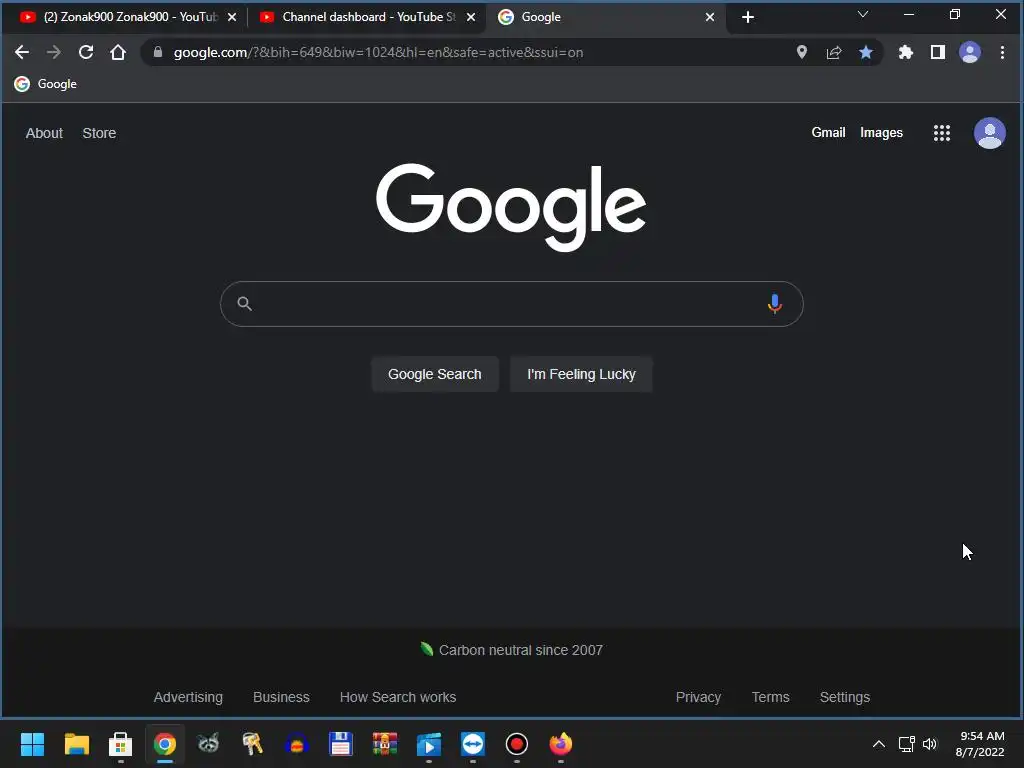Close the Google tab
Viewport: 1024px width, 768px height.
tap(710, 17)
